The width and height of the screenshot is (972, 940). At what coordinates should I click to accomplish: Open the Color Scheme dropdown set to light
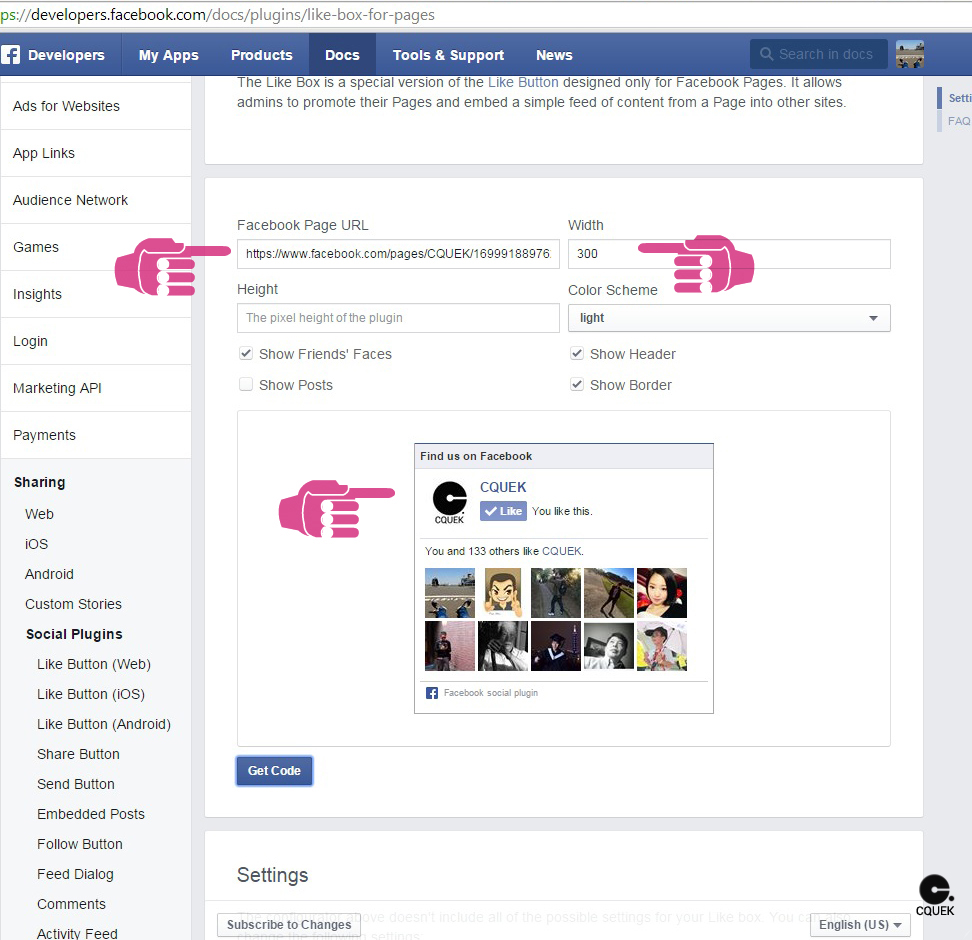729,318
